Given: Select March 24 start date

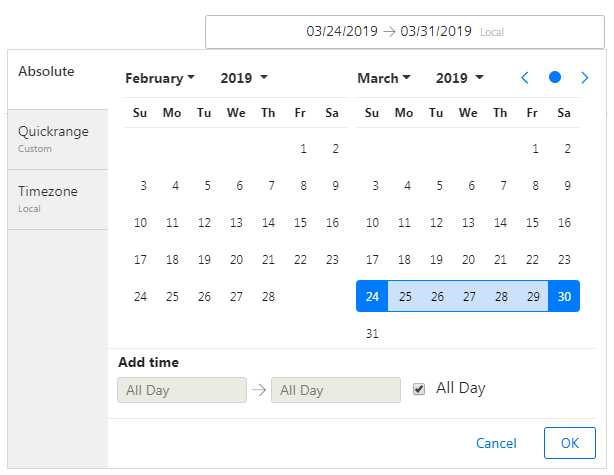Looking at the screenshot, I should [372, 296].
